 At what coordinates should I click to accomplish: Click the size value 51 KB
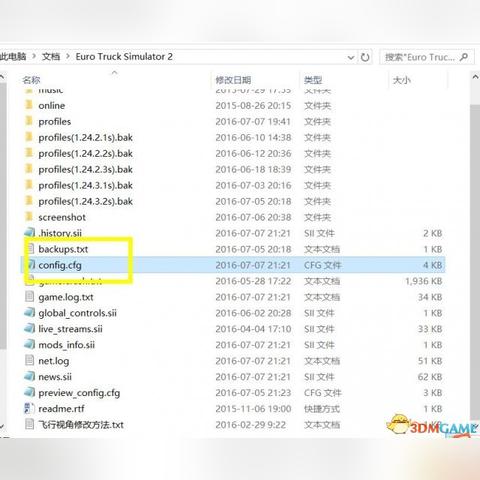430,361
